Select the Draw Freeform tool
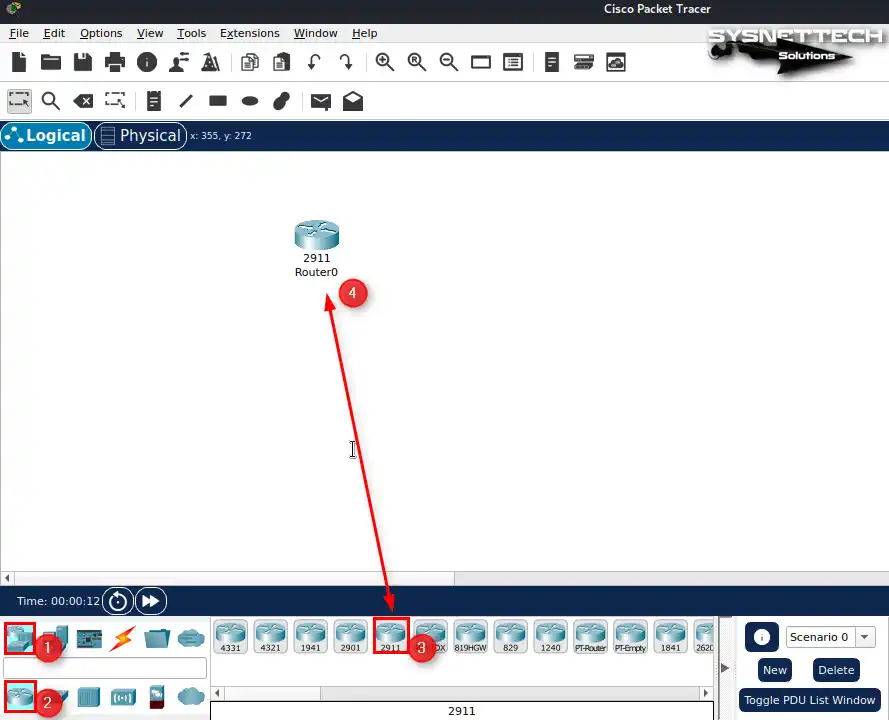Image resolution: width=889 pixels, height=720 pixels. pyautogui.click(x=282, y=101)
